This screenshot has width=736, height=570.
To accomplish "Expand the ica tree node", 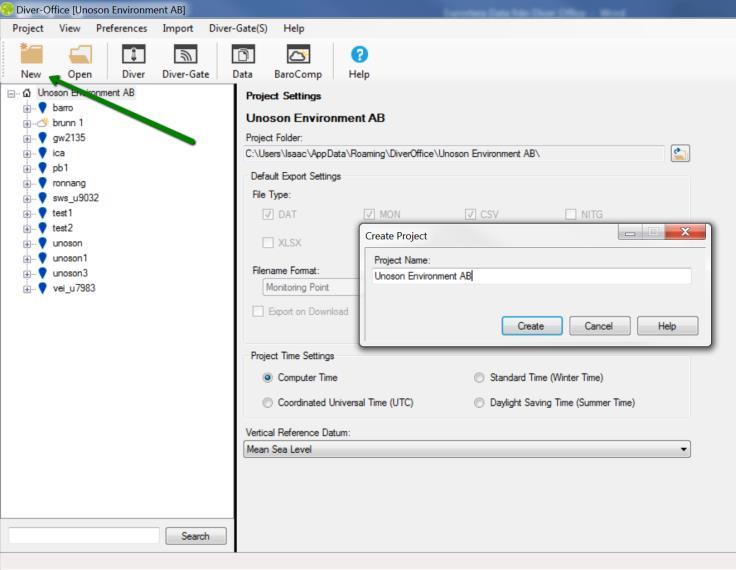I will pos(27,154).
